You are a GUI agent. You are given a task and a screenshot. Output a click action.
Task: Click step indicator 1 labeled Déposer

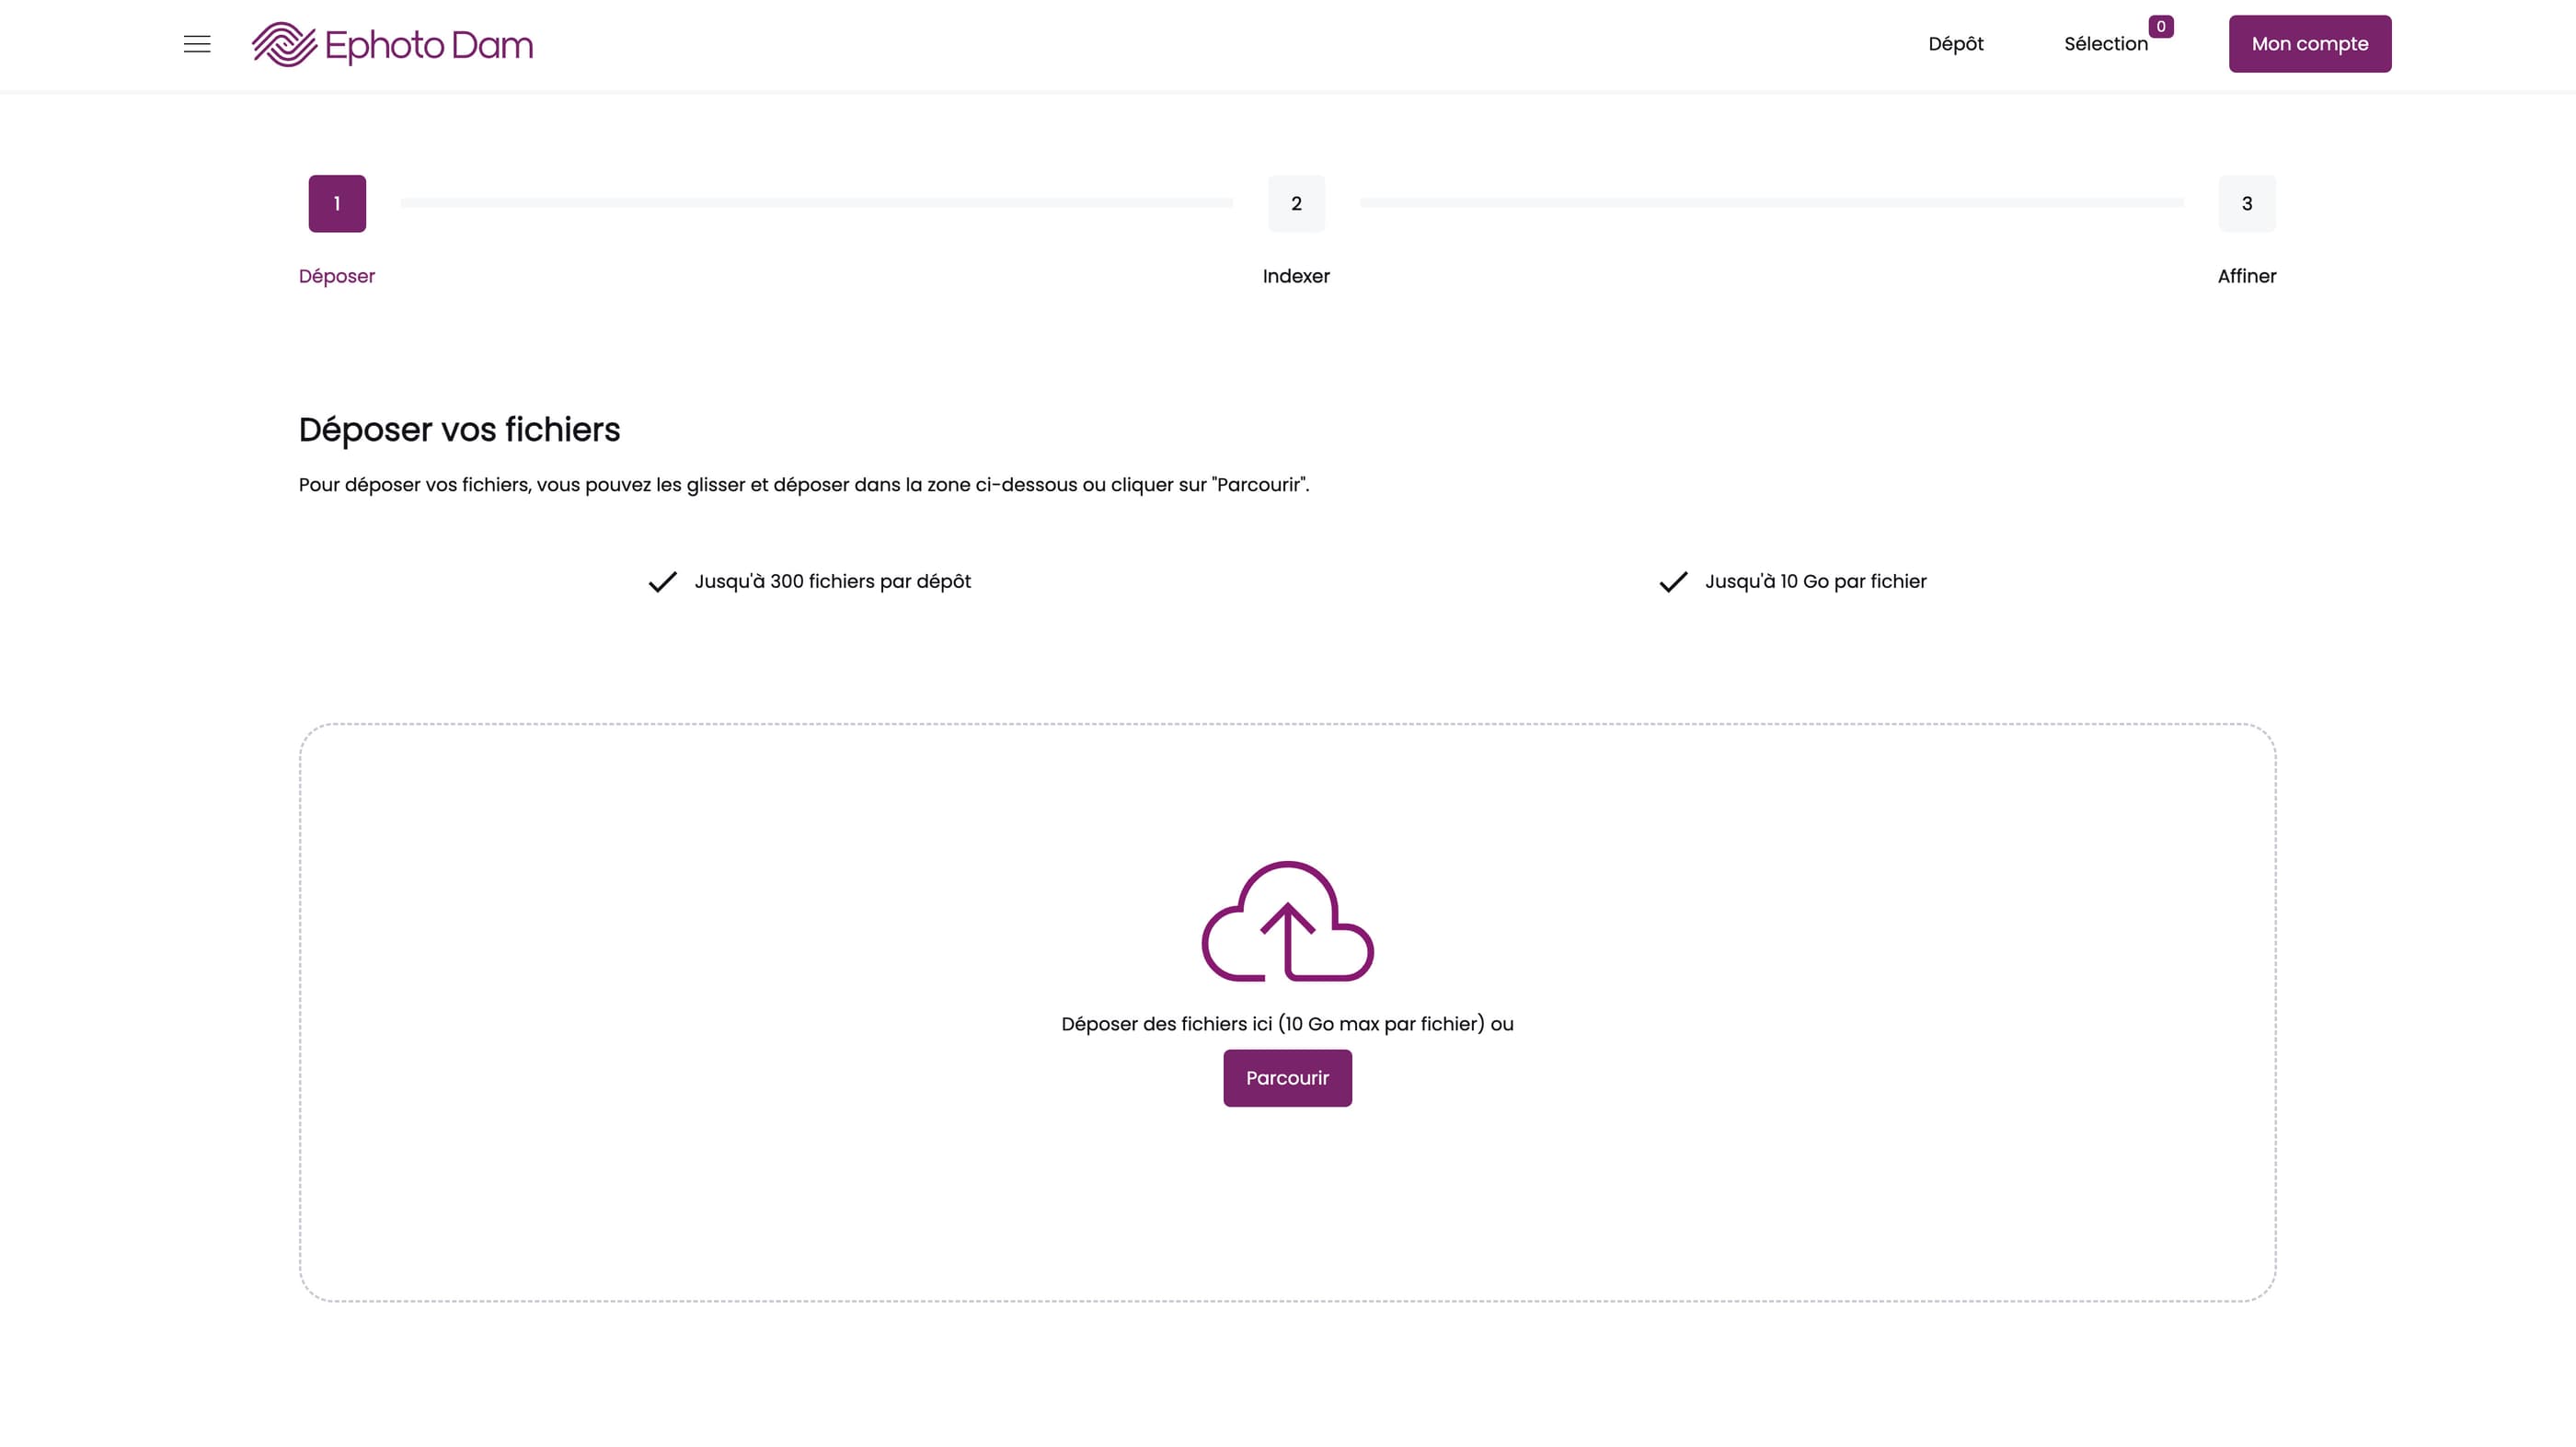pyautogui.click(x=336, y=203)
